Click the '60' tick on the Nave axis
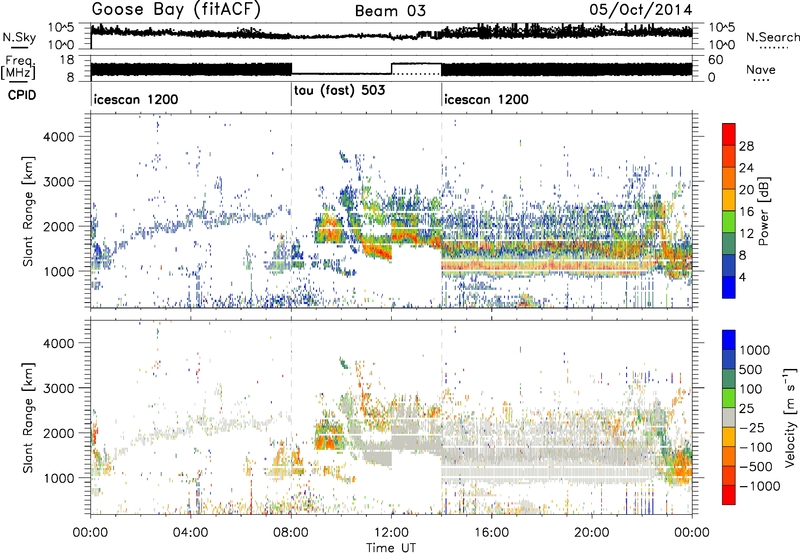Viewport: 800px width, 554px height. (716, 60)
